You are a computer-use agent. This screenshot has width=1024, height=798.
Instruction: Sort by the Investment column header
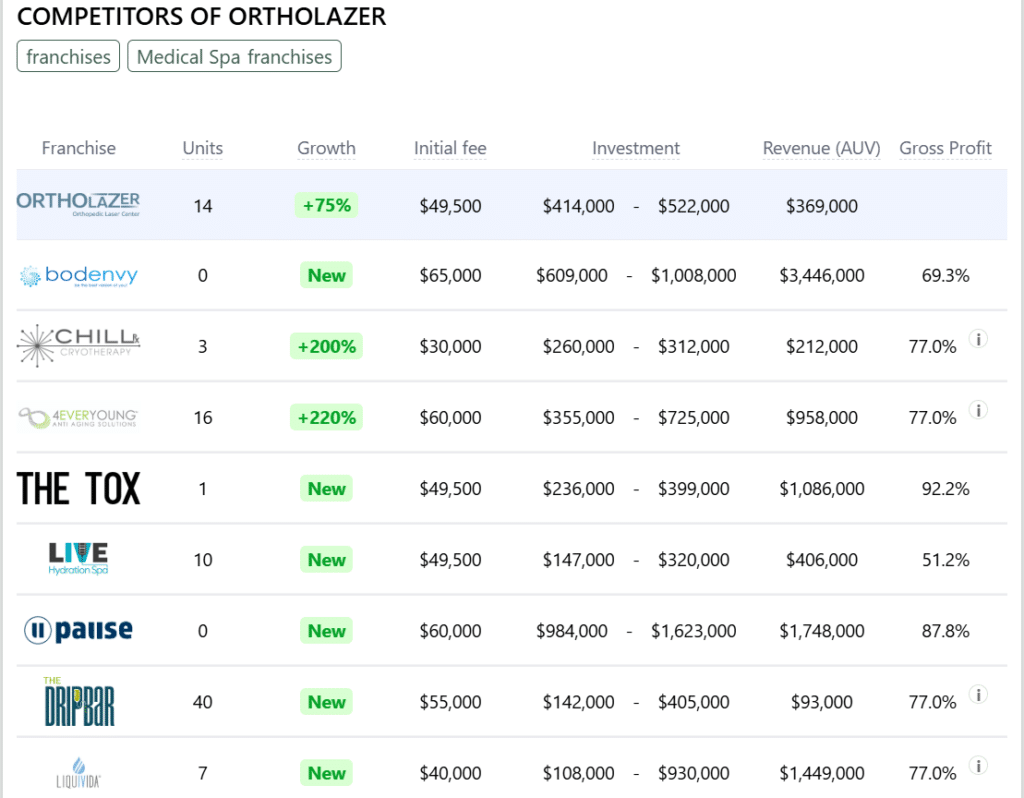point(635,148)
